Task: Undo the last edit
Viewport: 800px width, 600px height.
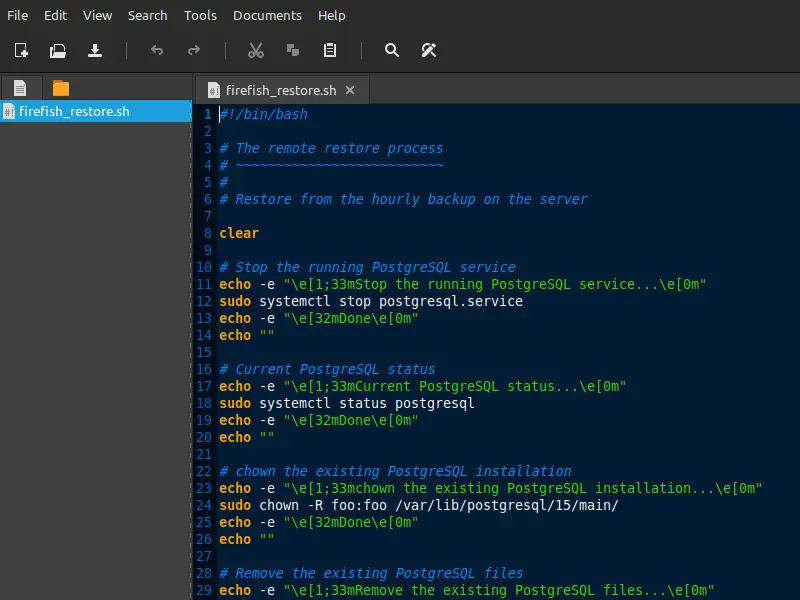Action: pos(157,50)
